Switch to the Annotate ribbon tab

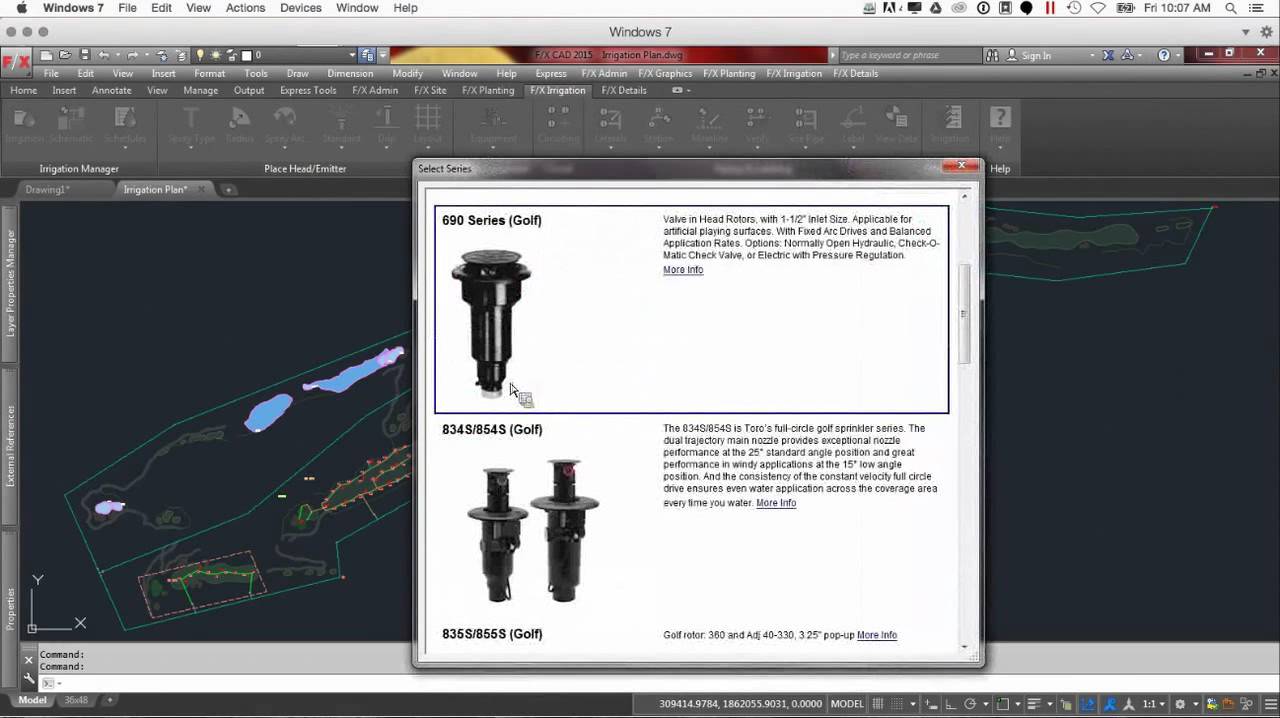(111, 90)
